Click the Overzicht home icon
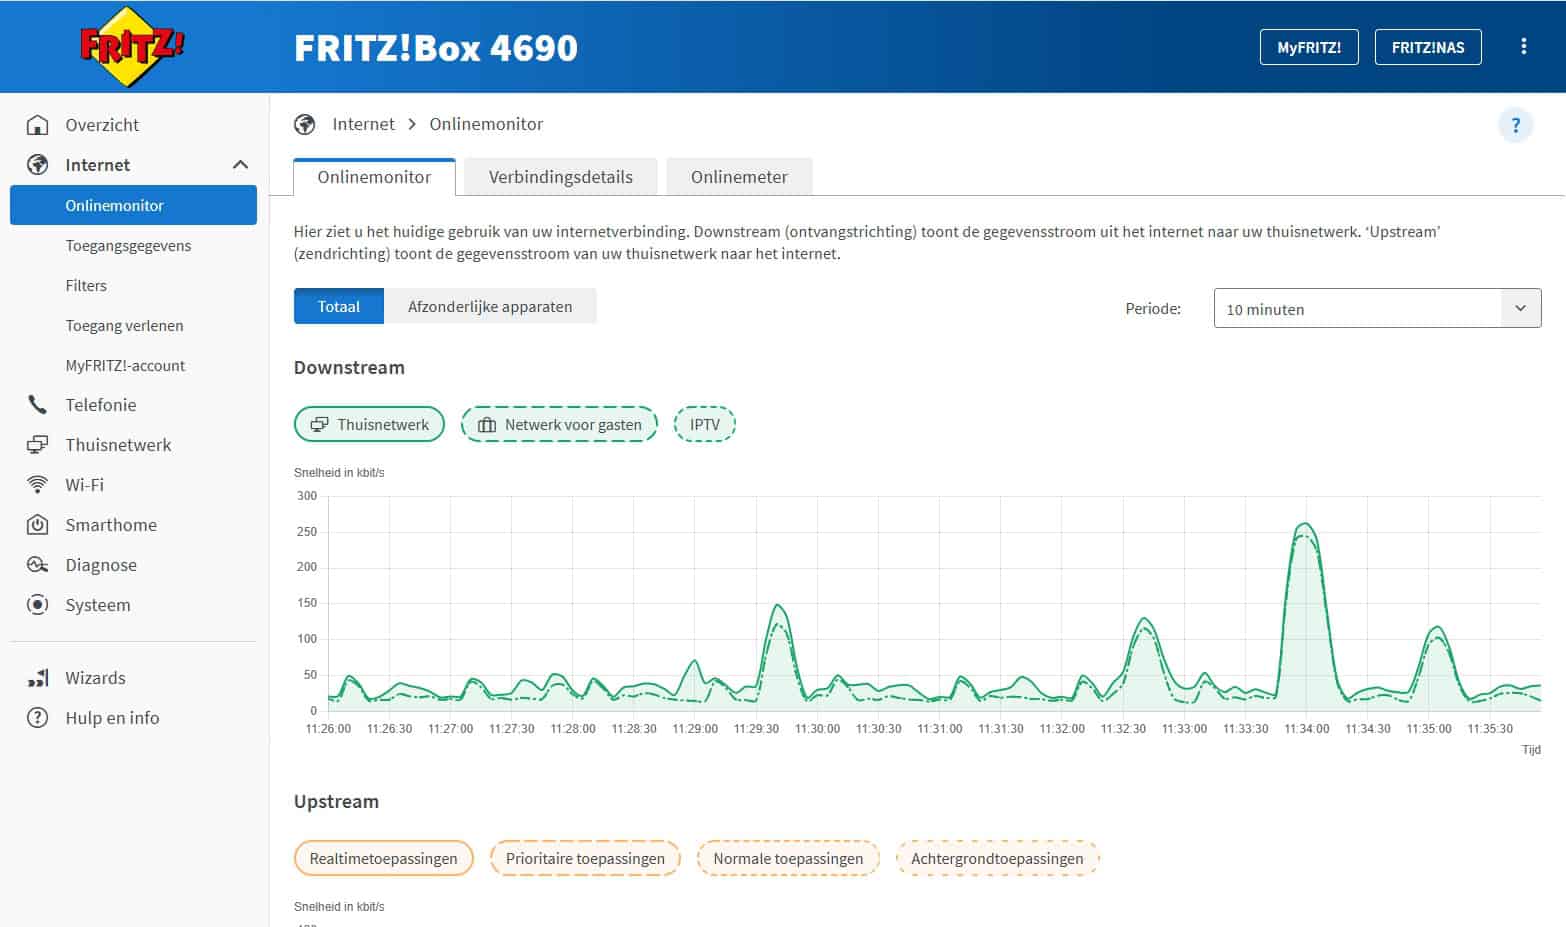 click(37, 125)
